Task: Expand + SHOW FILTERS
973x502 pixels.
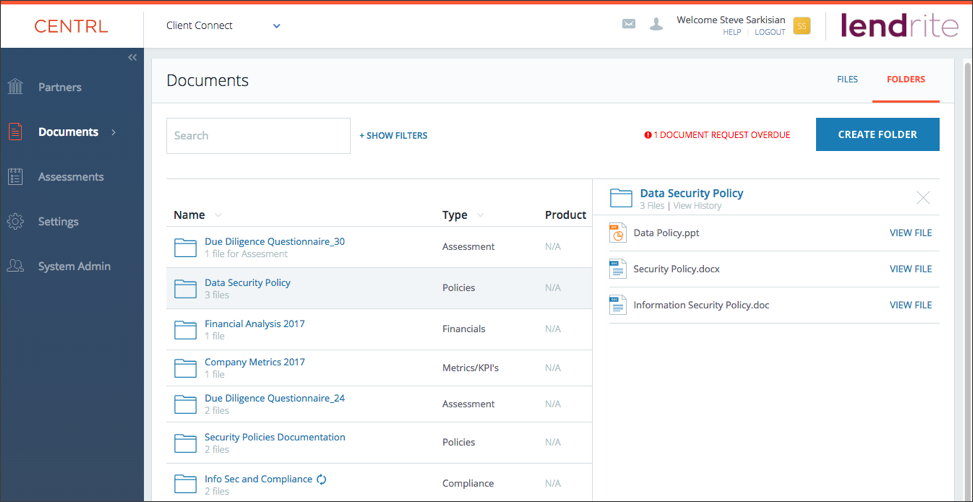Action: click(393, 135)
